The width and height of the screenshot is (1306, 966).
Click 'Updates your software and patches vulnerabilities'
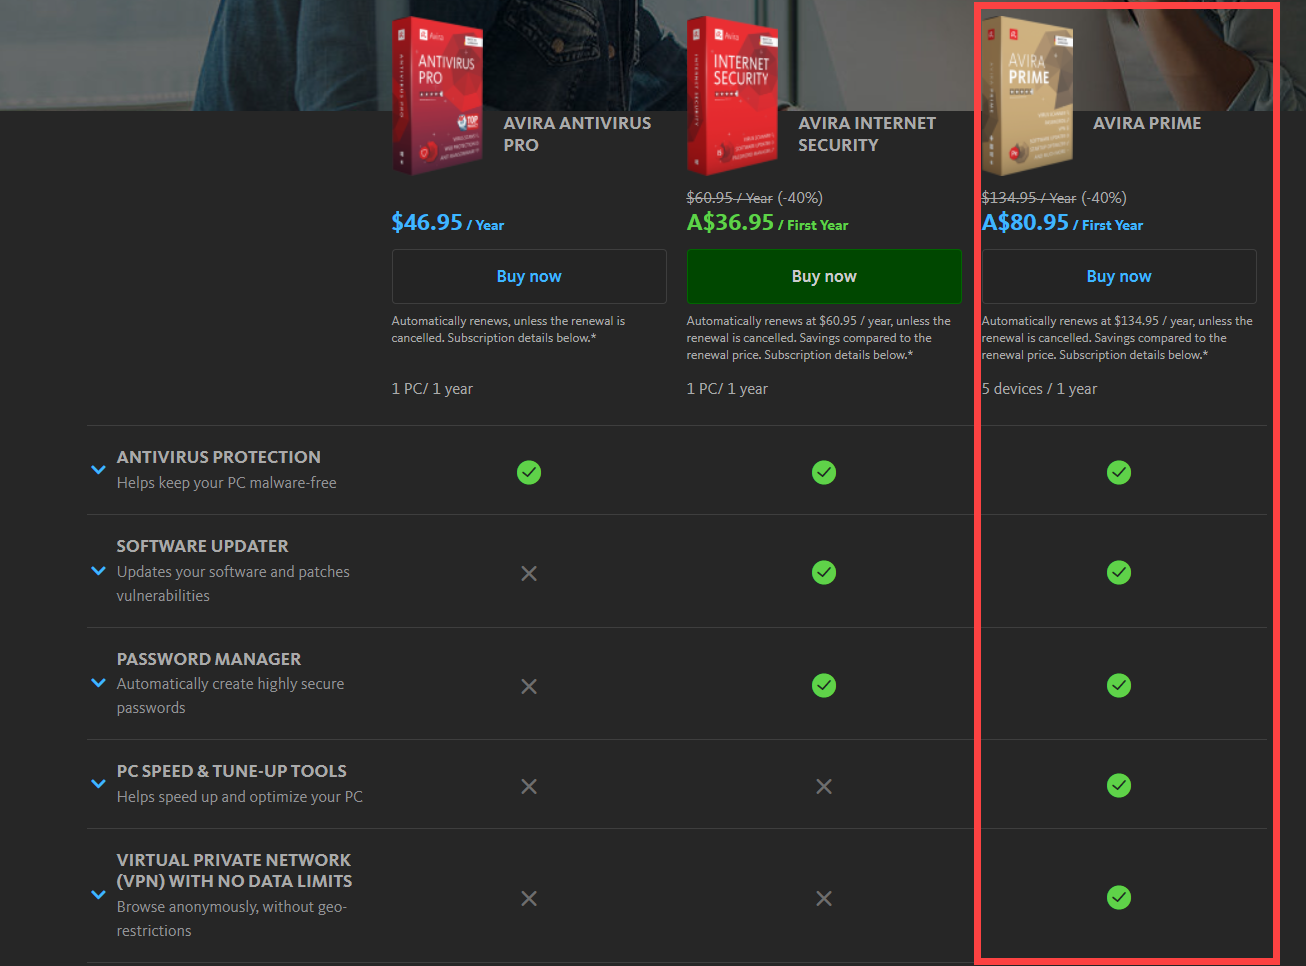coord(233,584)
